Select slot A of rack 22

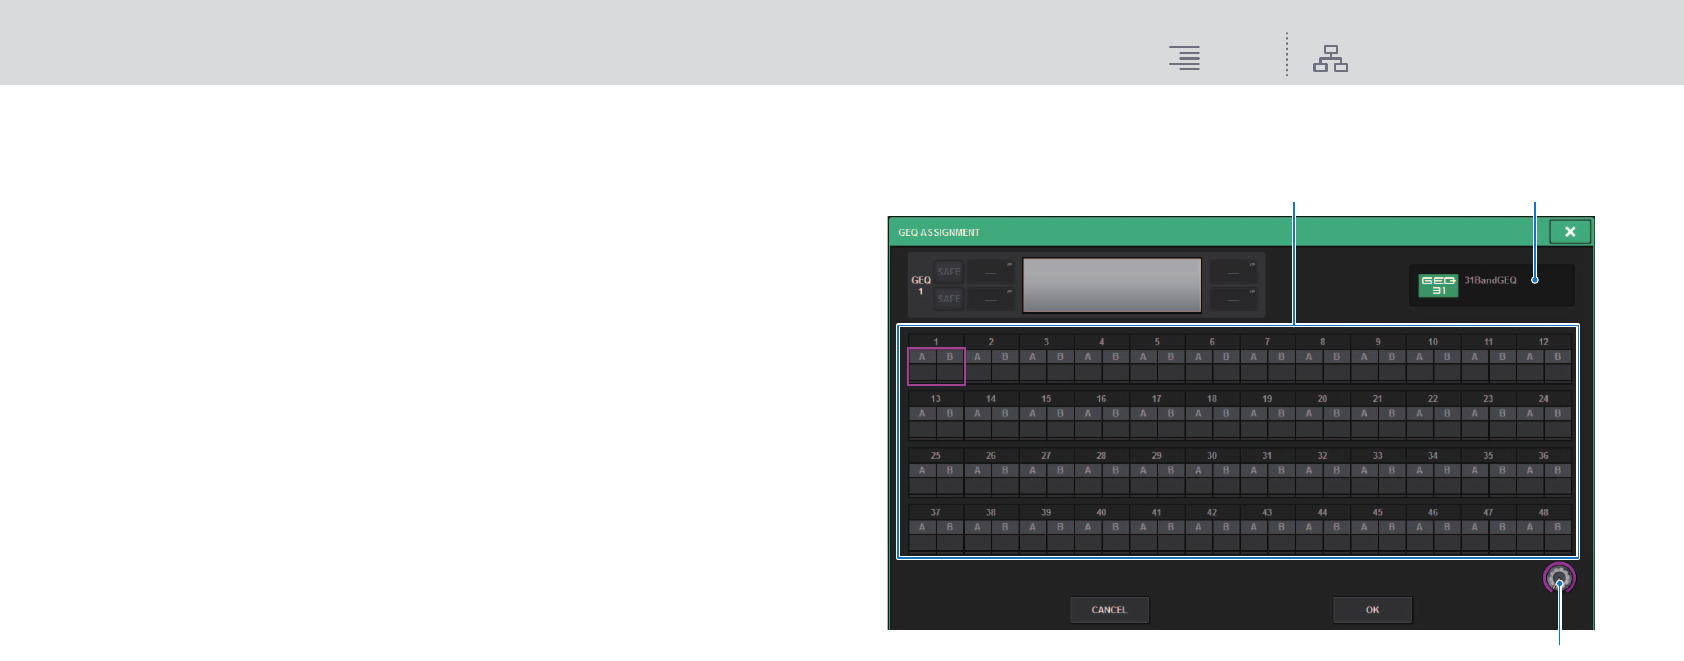(1419, 423)
